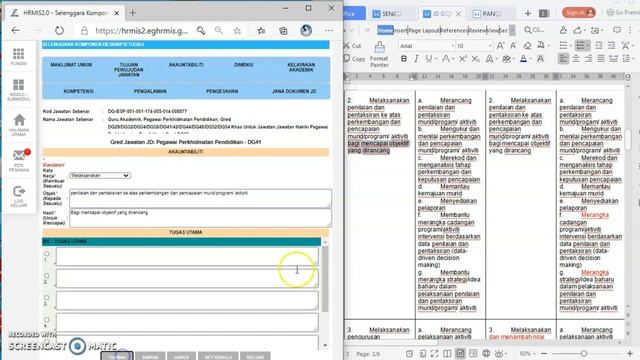640x360 pixels.
Task: Reload the HRMIS page
Action: (x=59, y=30)
